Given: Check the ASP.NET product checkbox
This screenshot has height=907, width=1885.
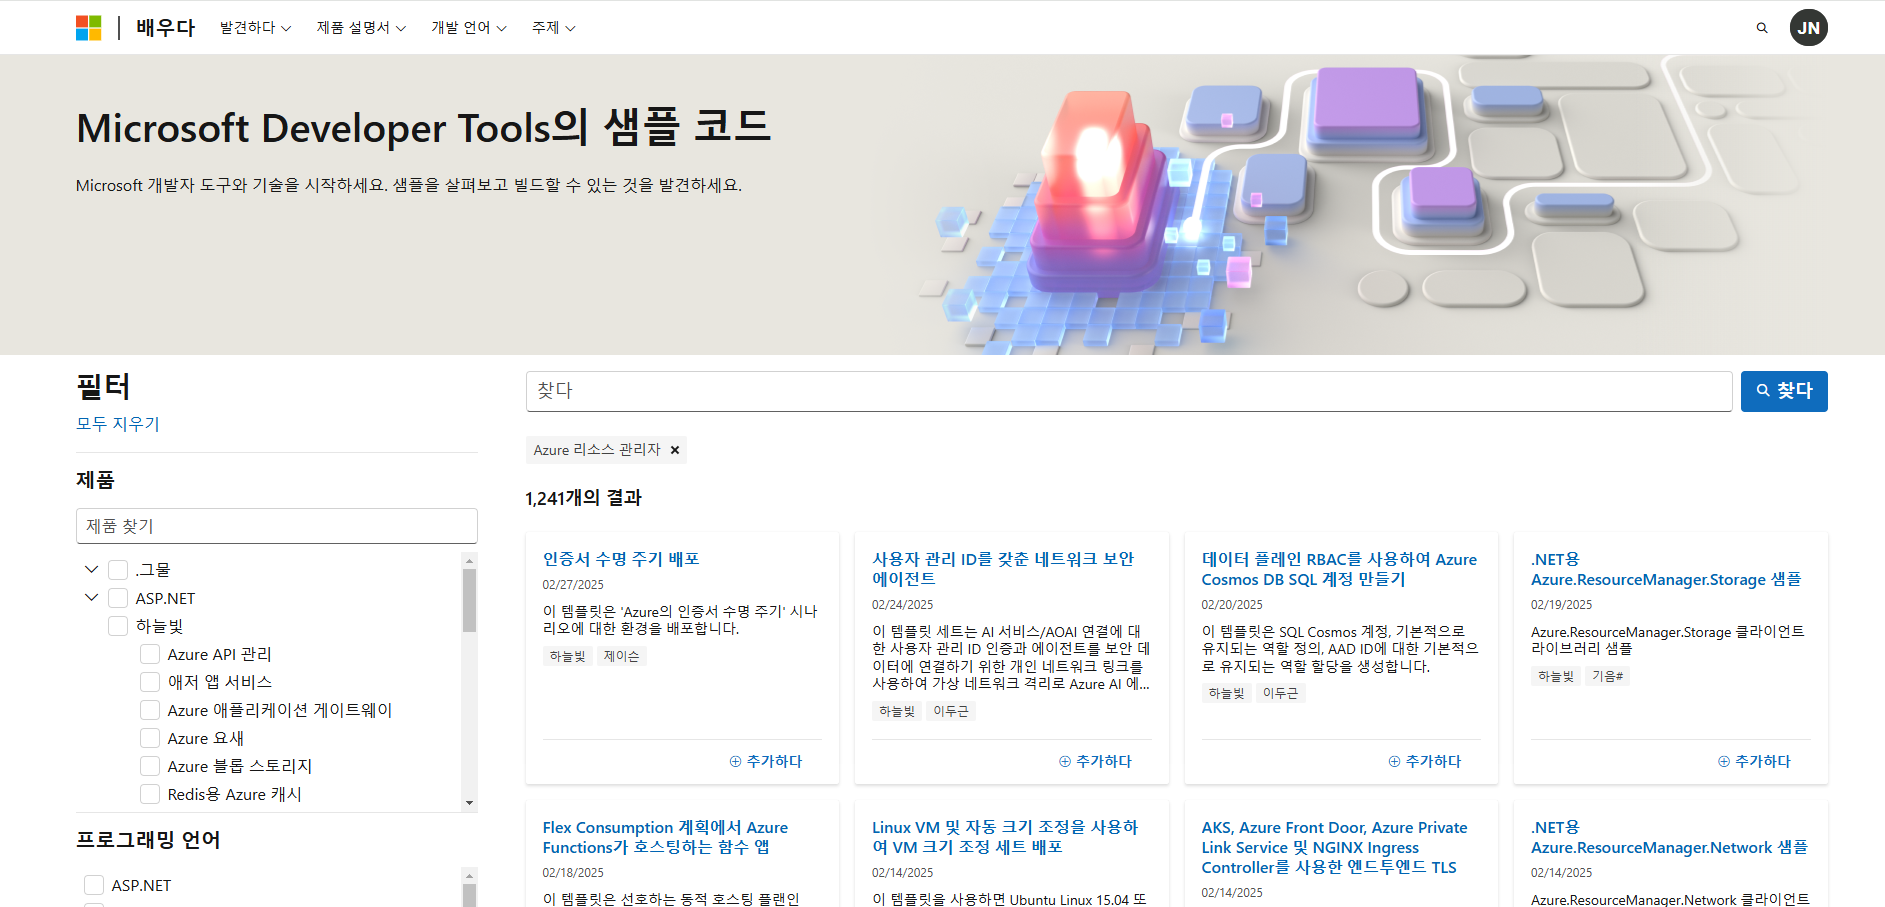Looking at the screenshot, I should [x=118, y=598].
